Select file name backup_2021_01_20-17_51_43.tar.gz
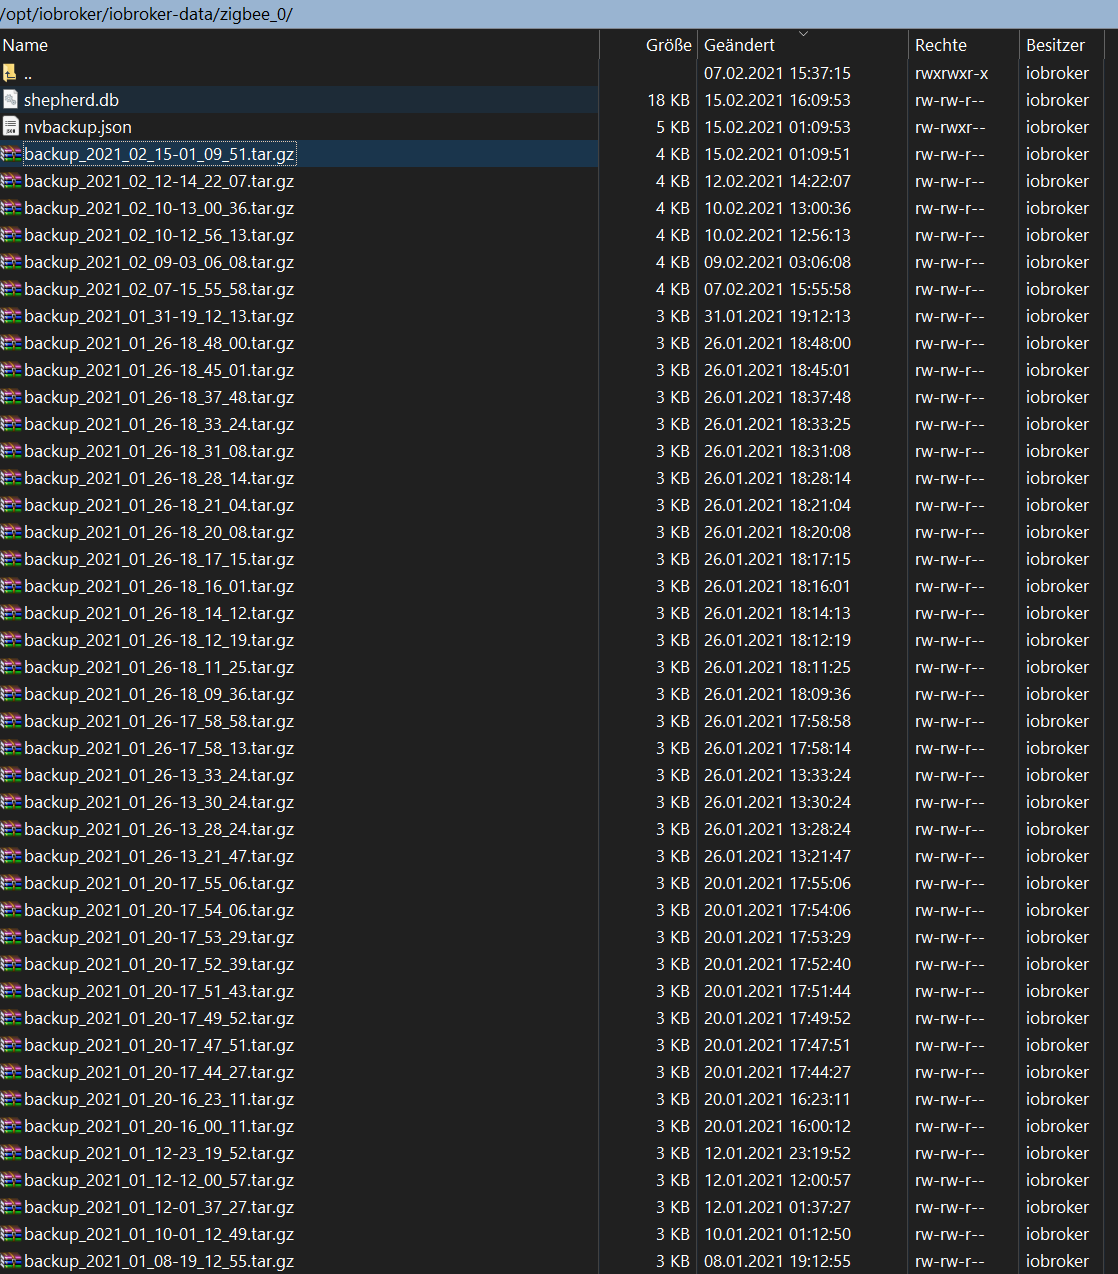The height and width of the screenshot is (1274, 1118). [159, 991]
